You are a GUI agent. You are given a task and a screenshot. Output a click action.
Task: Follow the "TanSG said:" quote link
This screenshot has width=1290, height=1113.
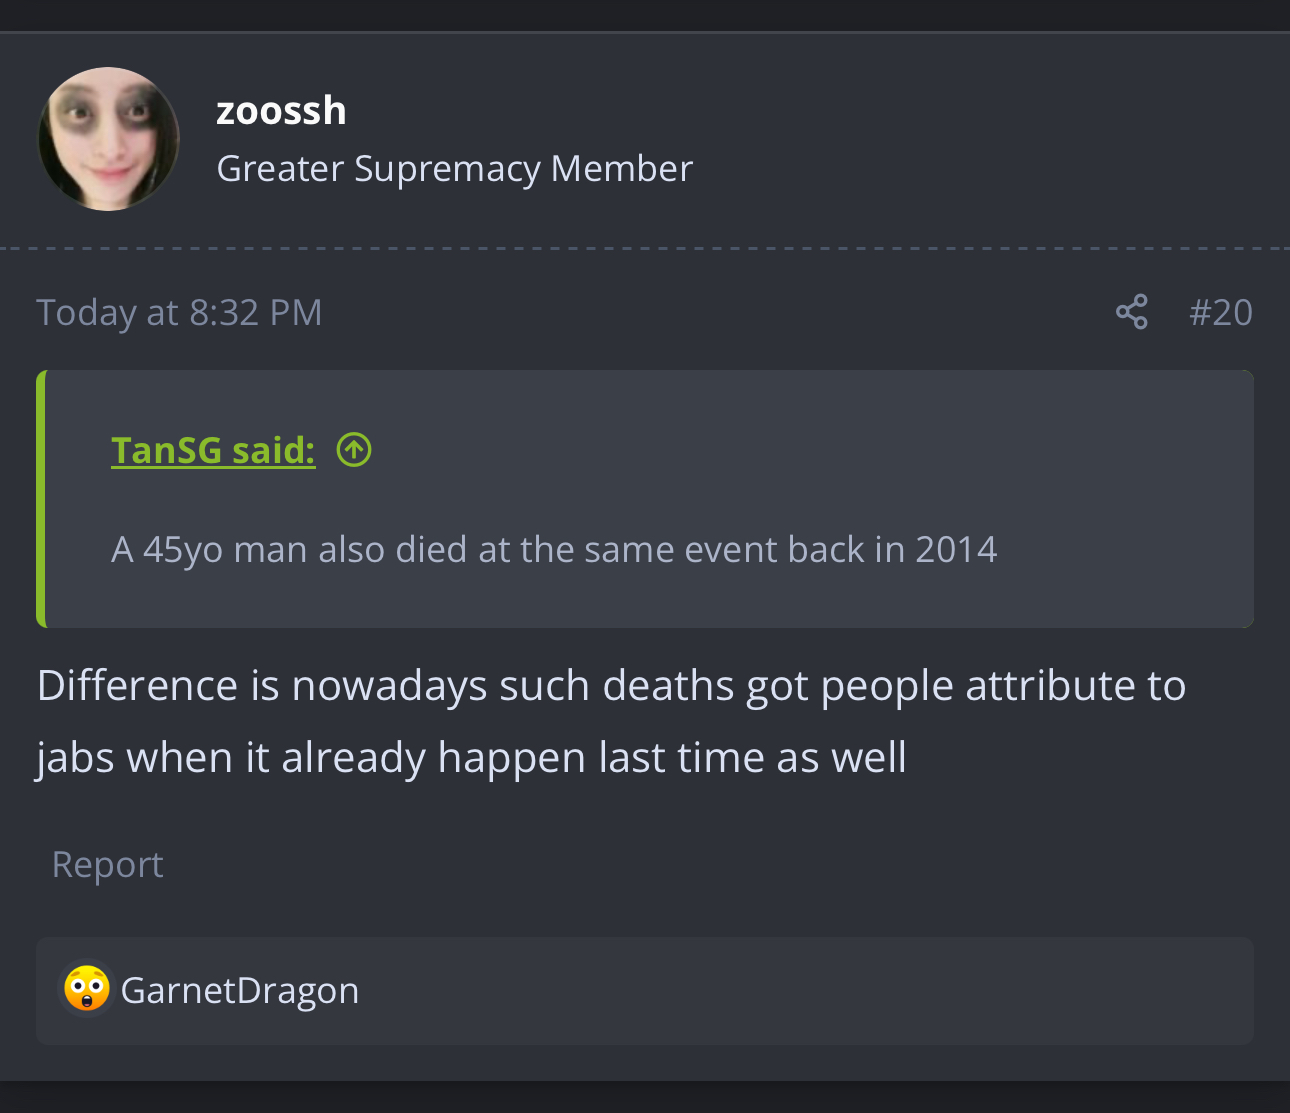[213, 451]
